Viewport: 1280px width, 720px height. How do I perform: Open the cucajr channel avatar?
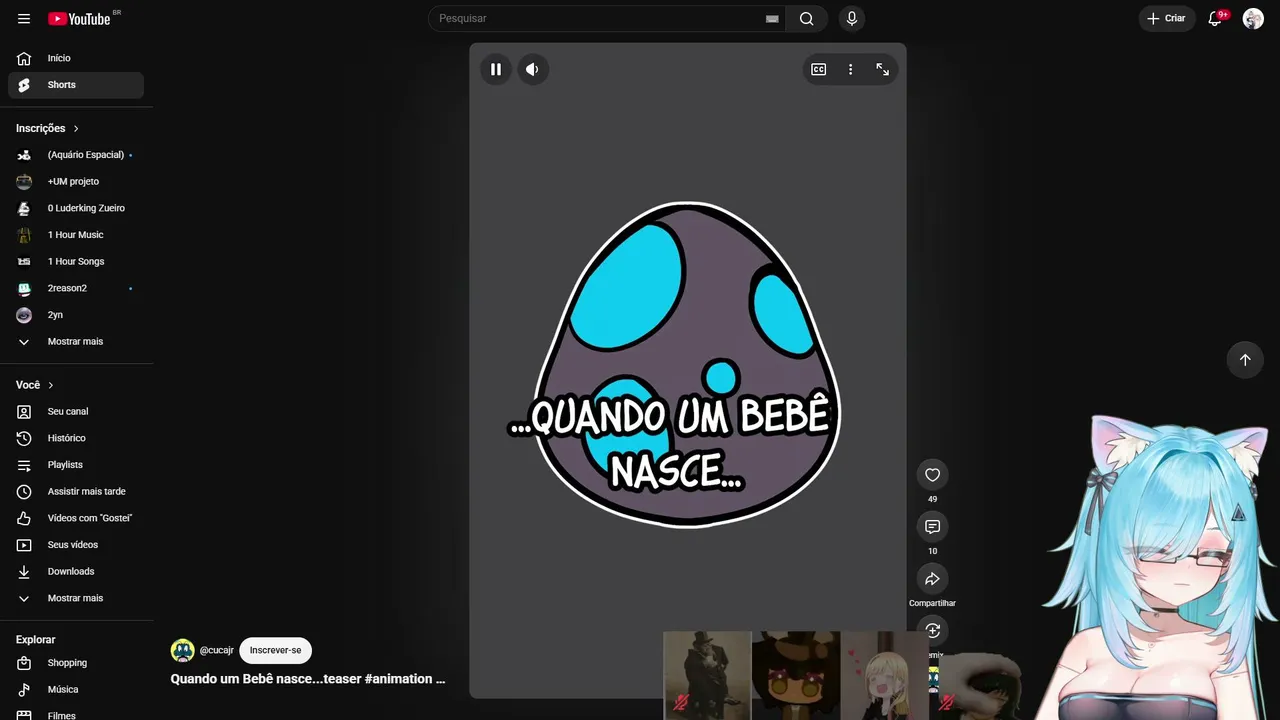(x=182, y=650)
